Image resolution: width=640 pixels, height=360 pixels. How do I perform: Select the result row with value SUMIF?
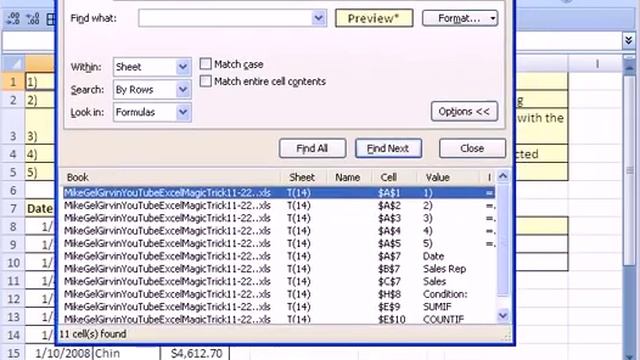(279, 307)
